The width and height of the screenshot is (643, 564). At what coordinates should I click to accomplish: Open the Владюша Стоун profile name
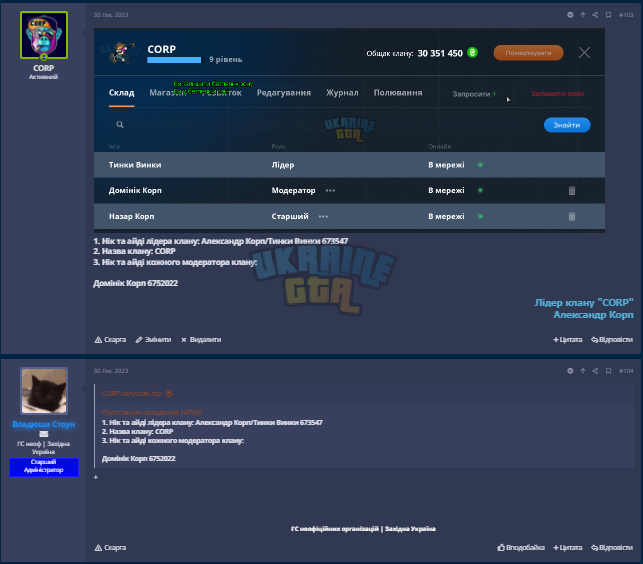(43, 424)
